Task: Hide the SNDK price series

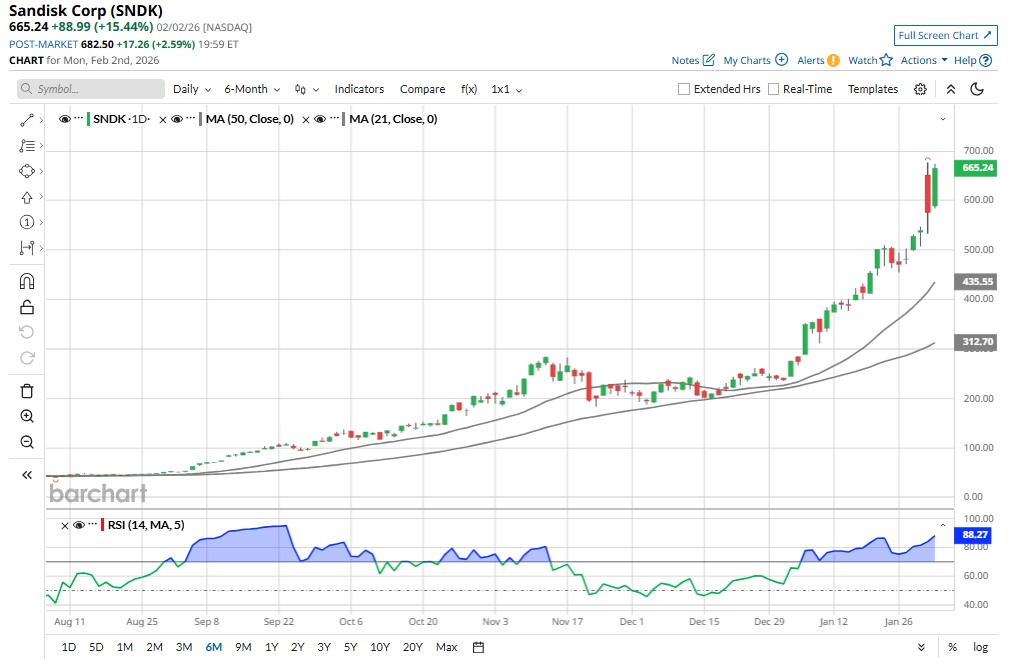Action: pyautogui.click(x=64, y=119)
